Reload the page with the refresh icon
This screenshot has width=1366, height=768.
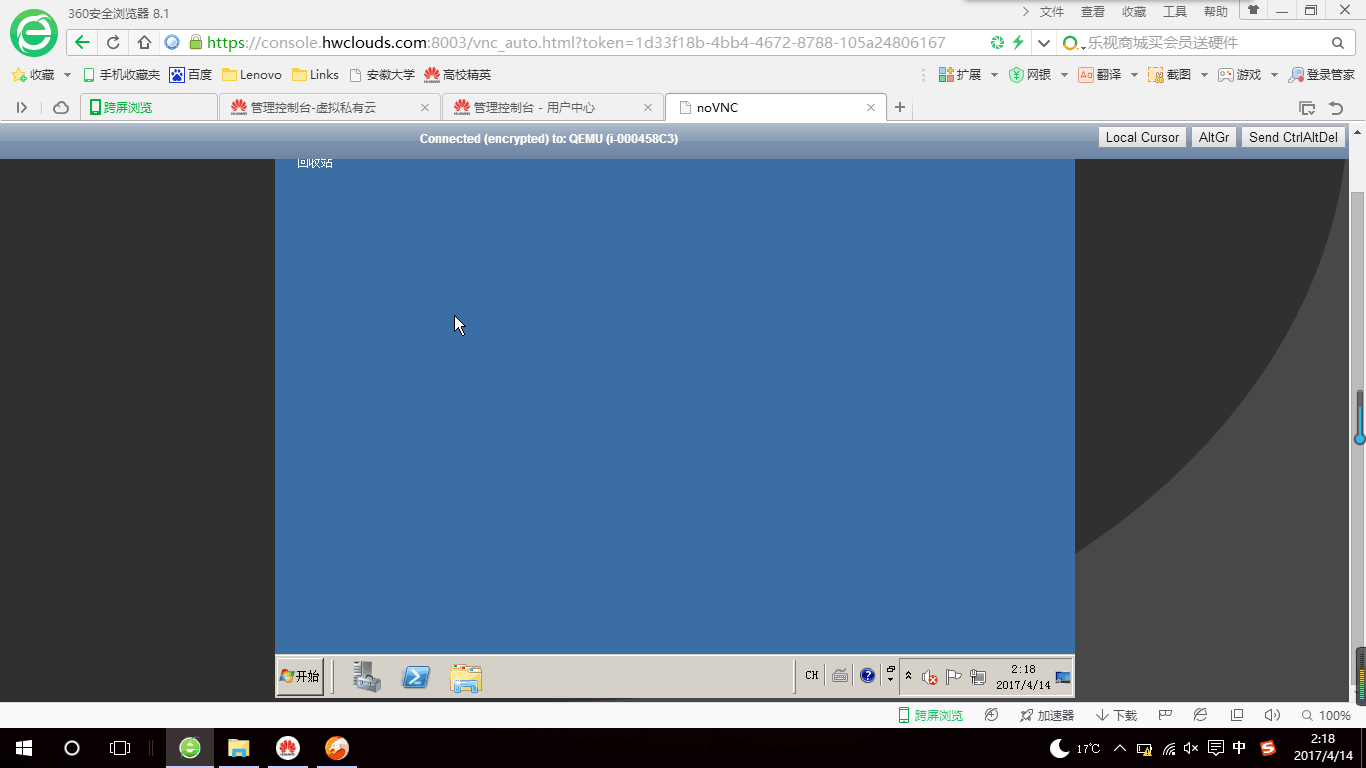coord(113,43)
